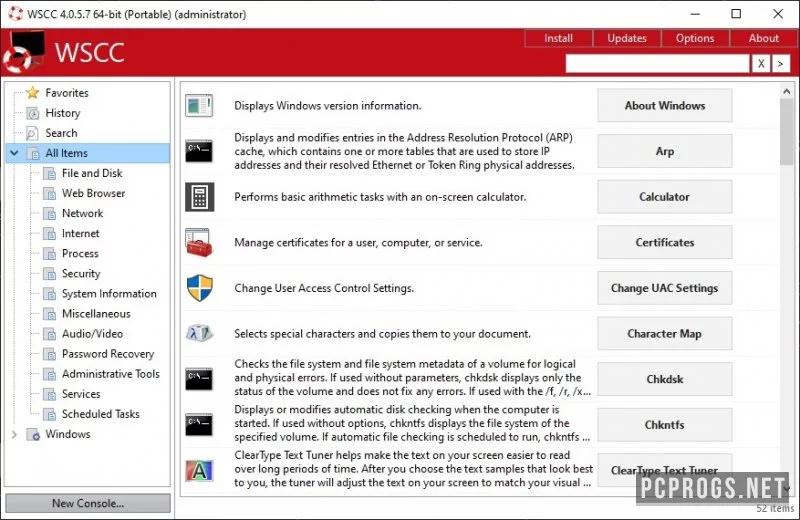Click Change UAC Settings button
The height and width of the screenshot is (520, 800).
[665, 288]
